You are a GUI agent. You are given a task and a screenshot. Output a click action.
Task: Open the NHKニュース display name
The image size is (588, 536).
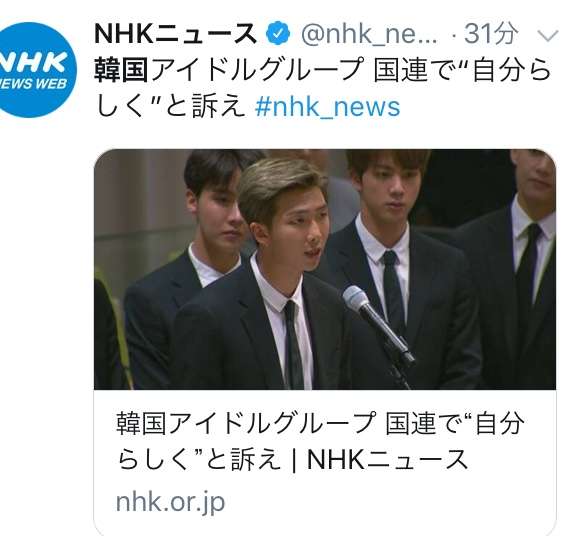176,34
